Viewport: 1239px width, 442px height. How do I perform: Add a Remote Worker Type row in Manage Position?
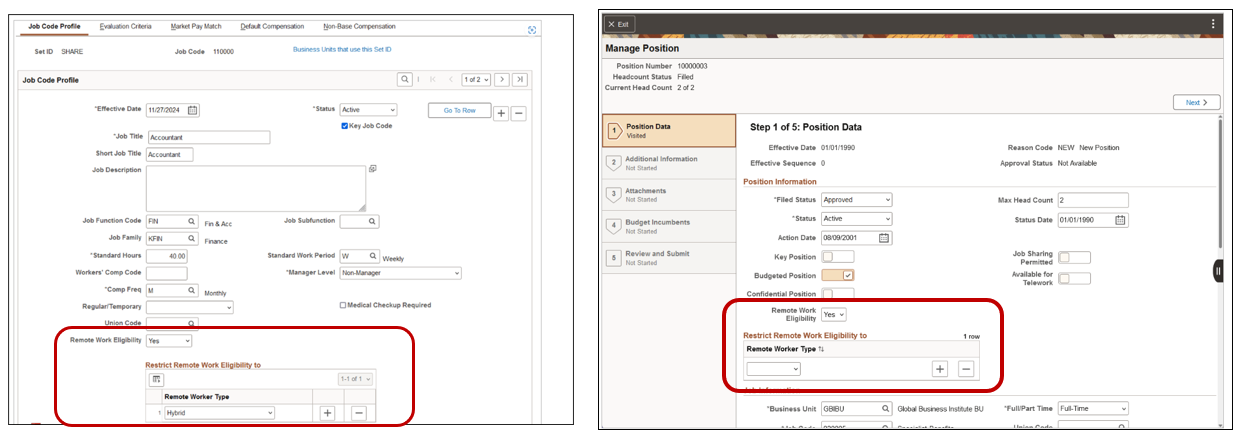(x=940, y=369)
